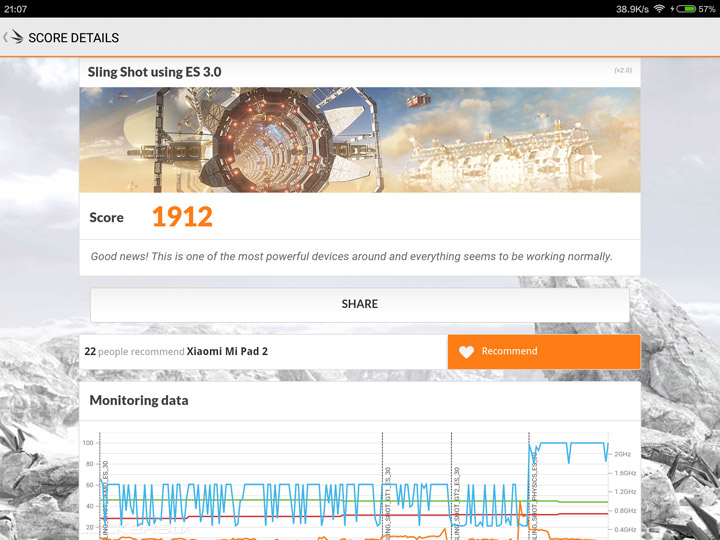Tap the Good news result message

[x=351, y=256]
